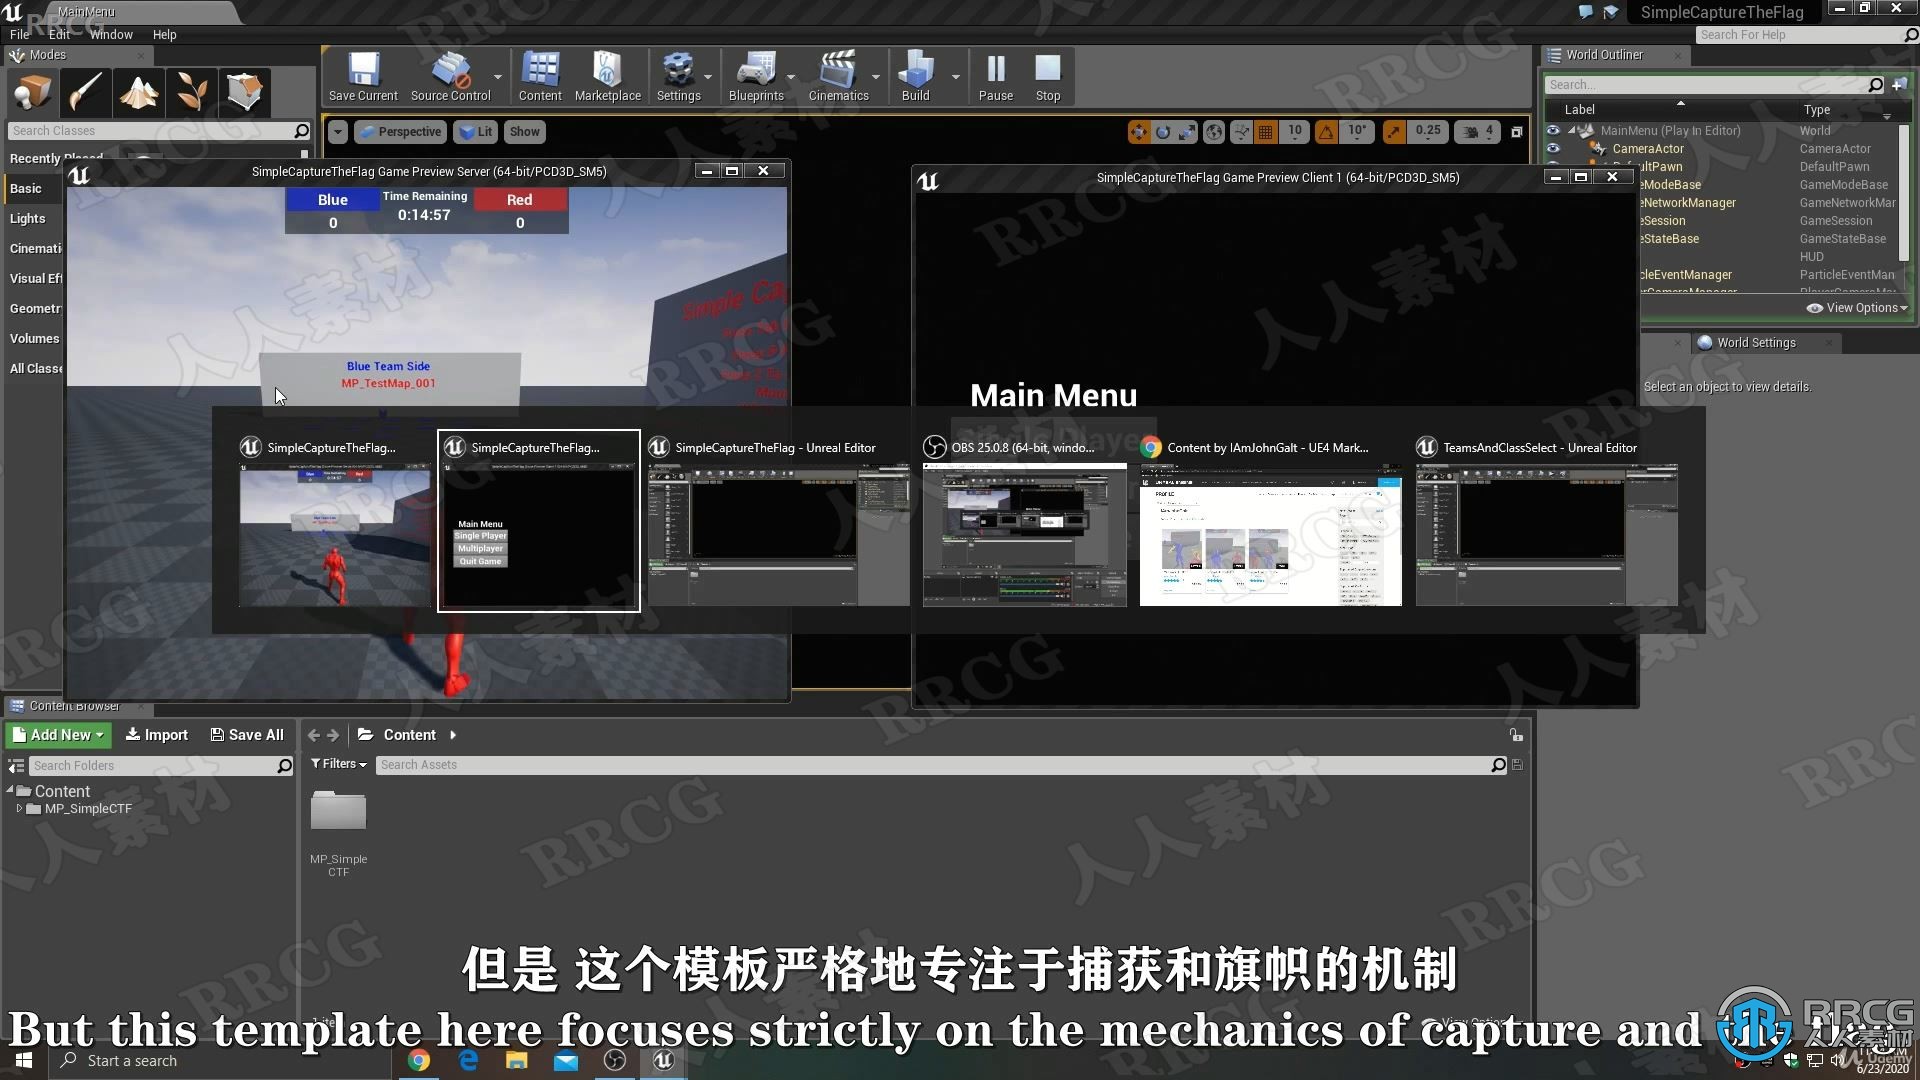Select the Place mode icon

click(x=32, y=92)
